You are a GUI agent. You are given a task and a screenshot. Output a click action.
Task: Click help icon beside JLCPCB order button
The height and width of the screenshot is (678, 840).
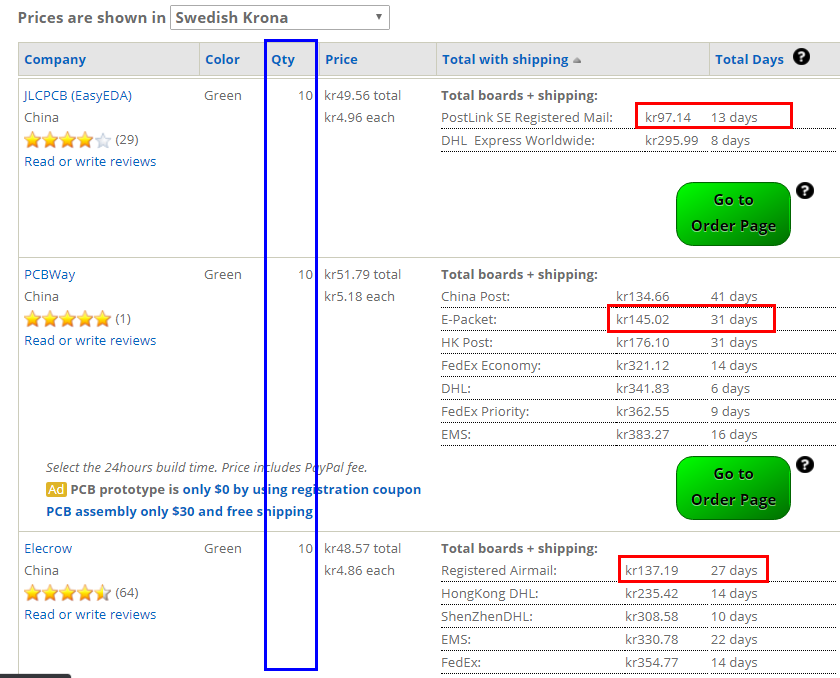point(805,191)
